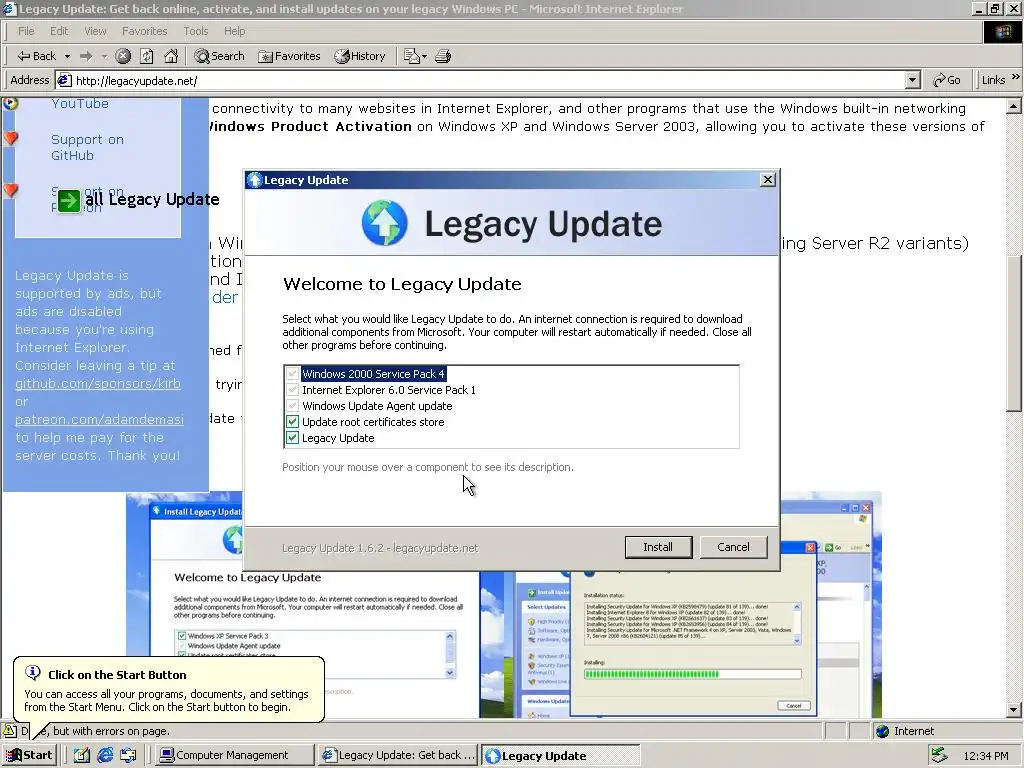Click the page scrollbar down arrow
This screenshot has width=1024, height=768.
(x=1014, y=710)
